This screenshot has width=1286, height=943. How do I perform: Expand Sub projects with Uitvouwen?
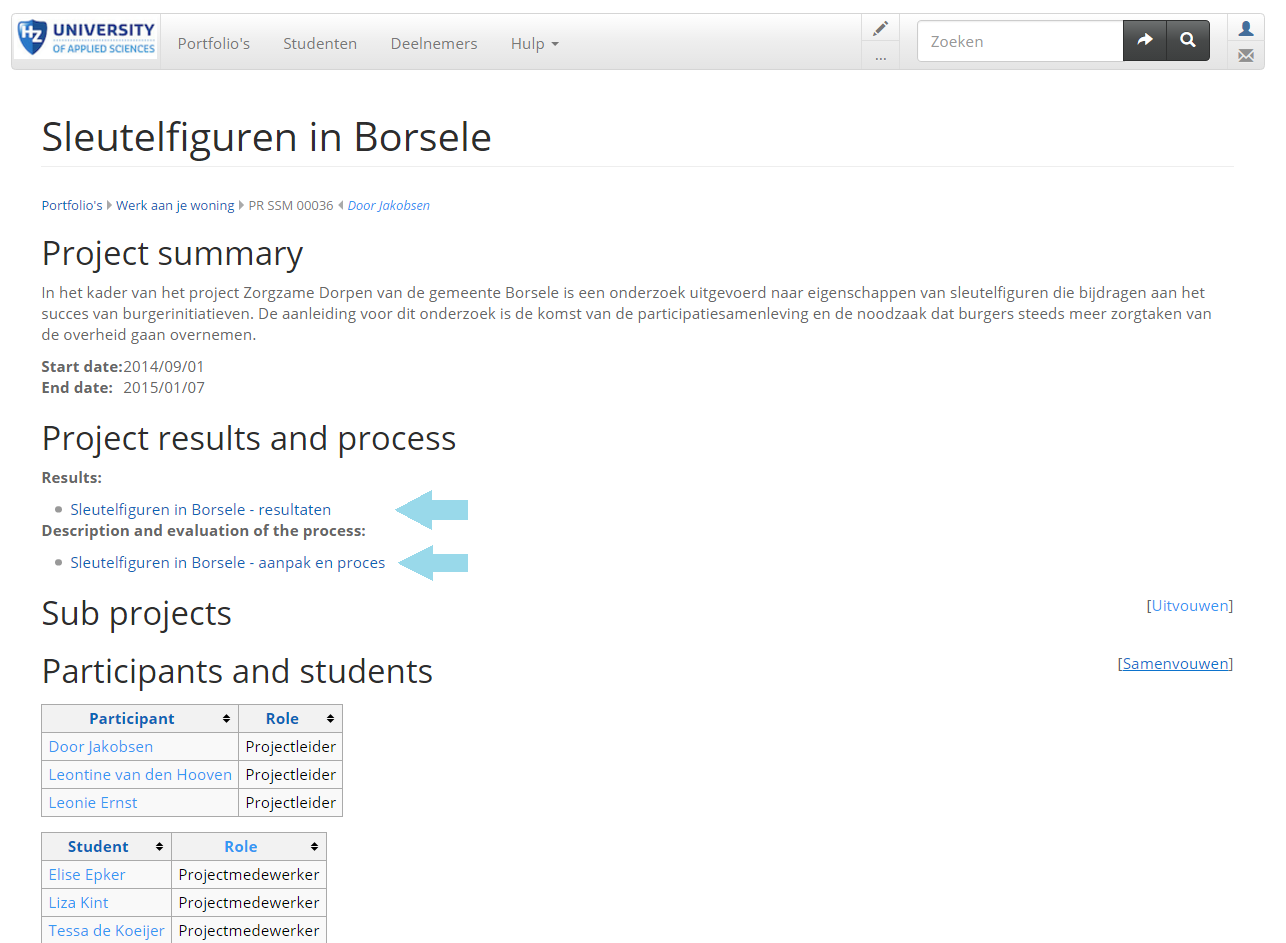coord(1189,605)
